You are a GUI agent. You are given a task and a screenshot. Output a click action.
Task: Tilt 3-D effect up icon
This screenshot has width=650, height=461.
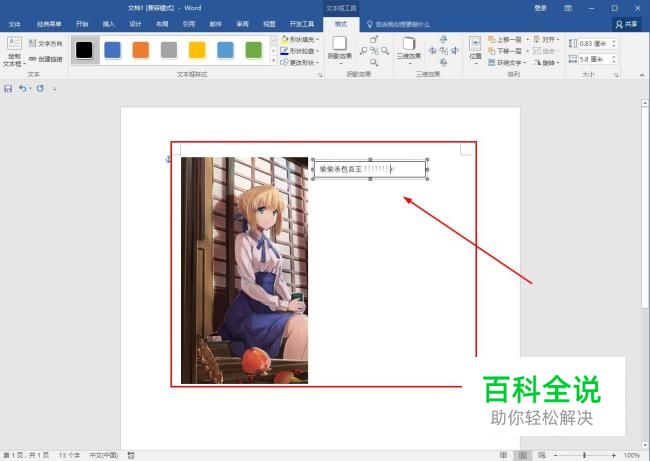click(444, 39)
